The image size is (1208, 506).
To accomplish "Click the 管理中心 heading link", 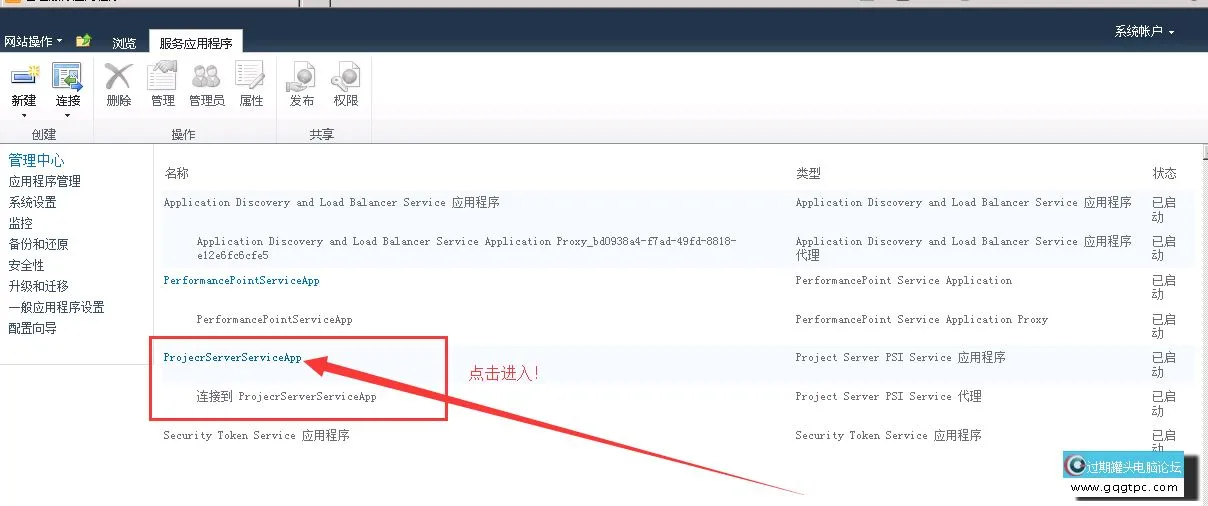I will (x=37, y=161).
